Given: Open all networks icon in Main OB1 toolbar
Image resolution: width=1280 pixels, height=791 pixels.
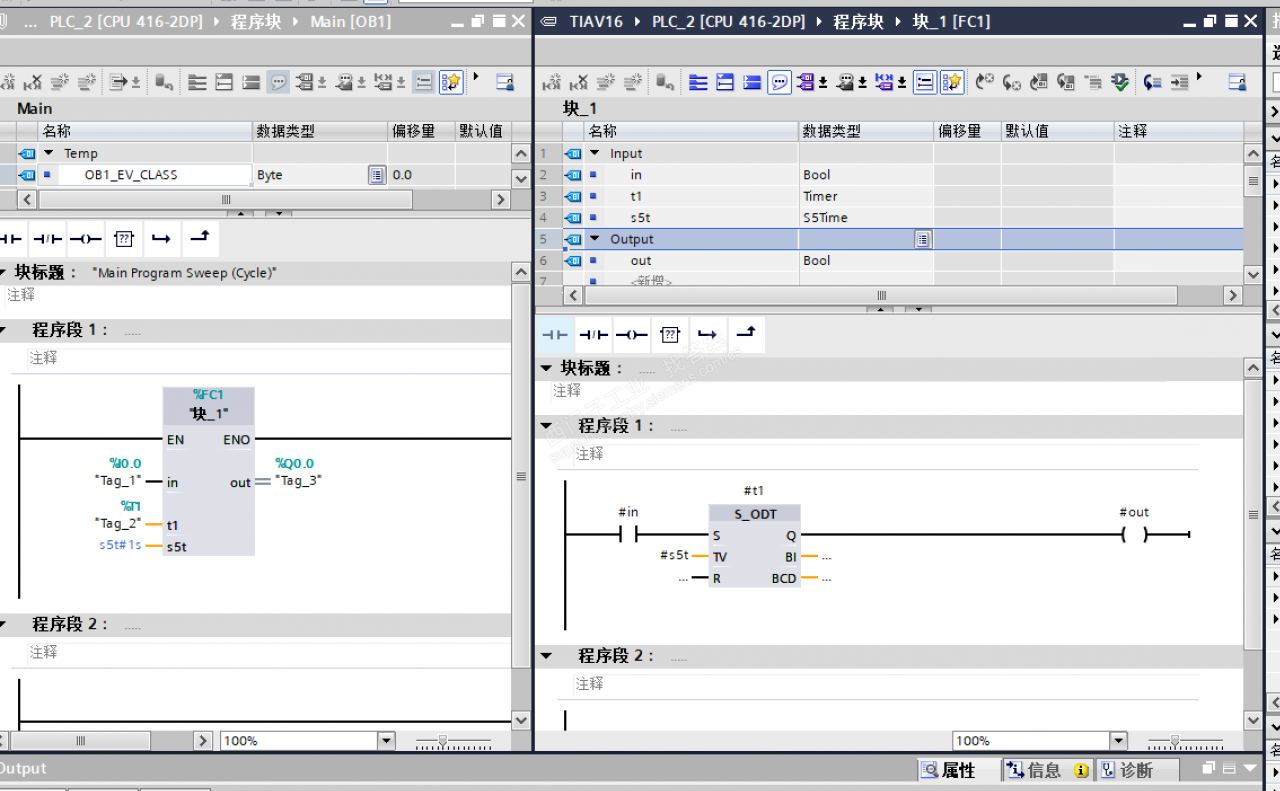Looking at the screenshot, I should 224,82.
